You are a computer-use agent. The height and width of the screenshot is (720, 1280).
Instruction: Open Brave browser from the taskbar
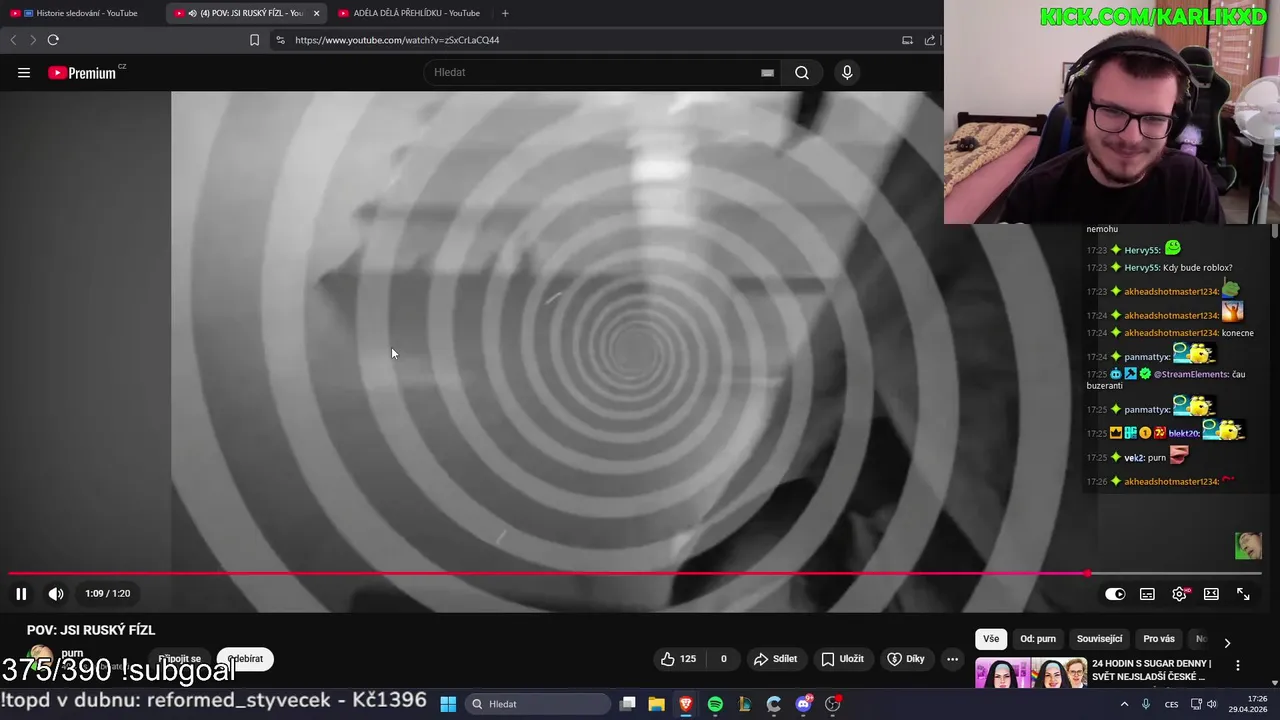(685, 704)
